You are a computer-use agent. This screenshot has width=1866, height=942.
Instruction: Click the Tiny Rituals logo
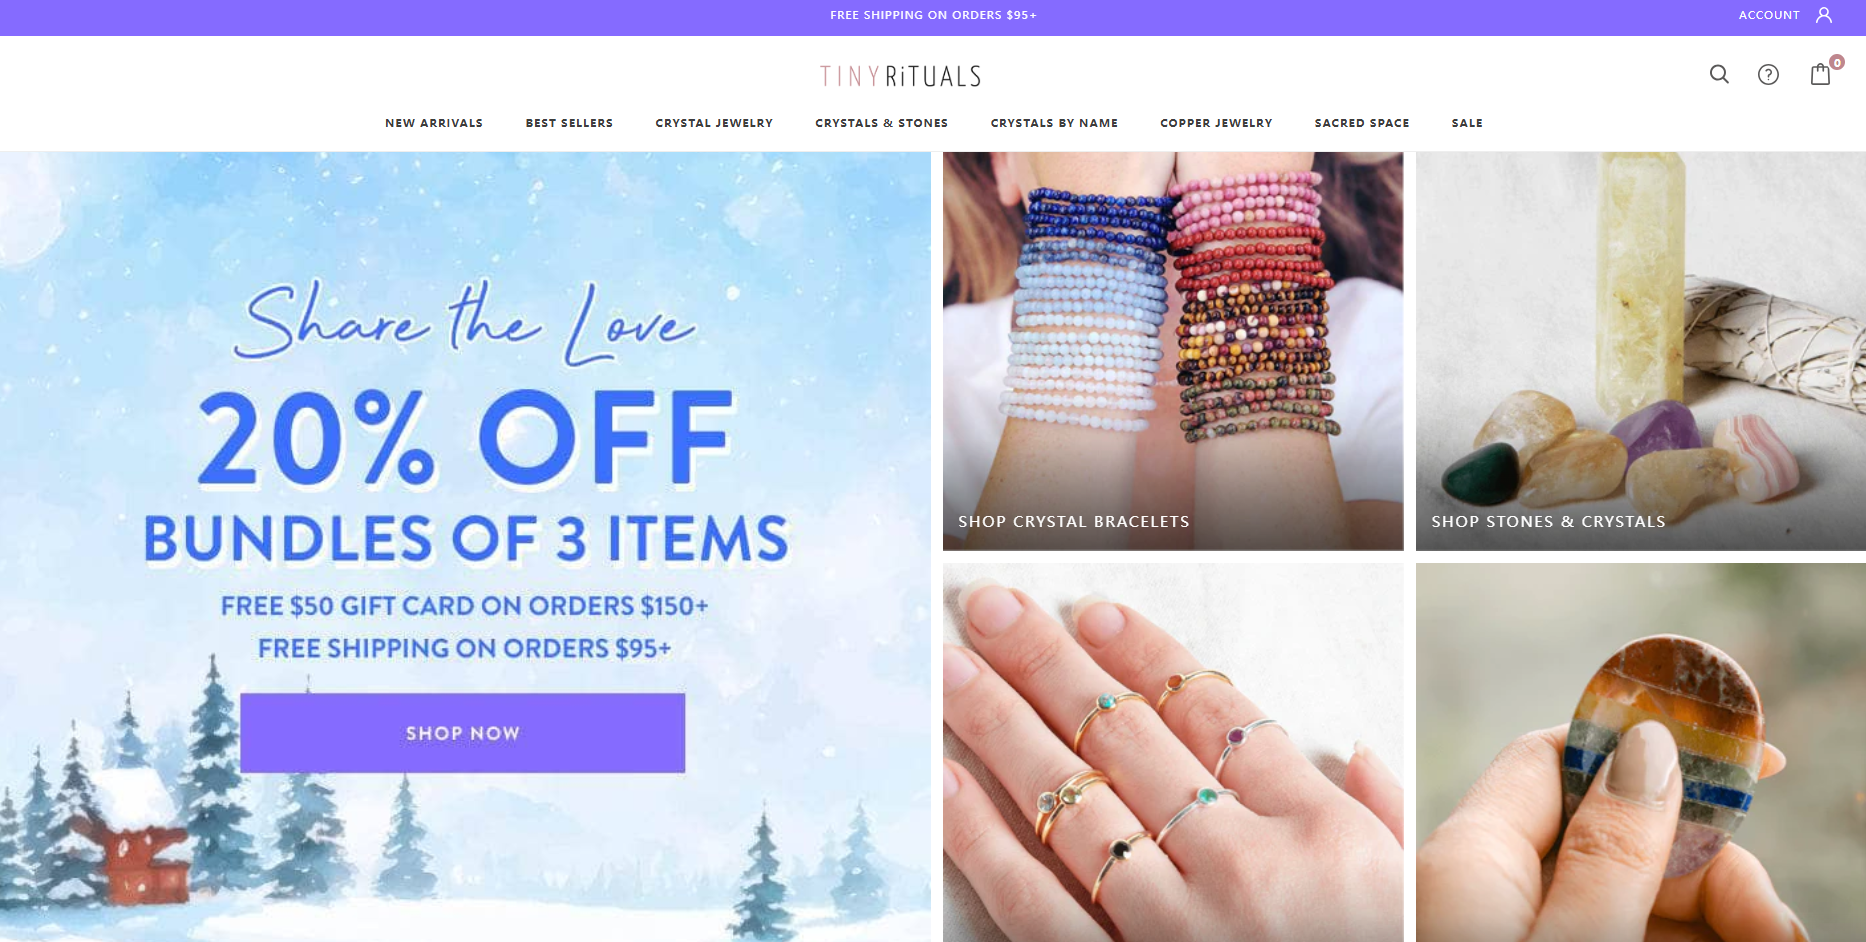pos(900,77)
